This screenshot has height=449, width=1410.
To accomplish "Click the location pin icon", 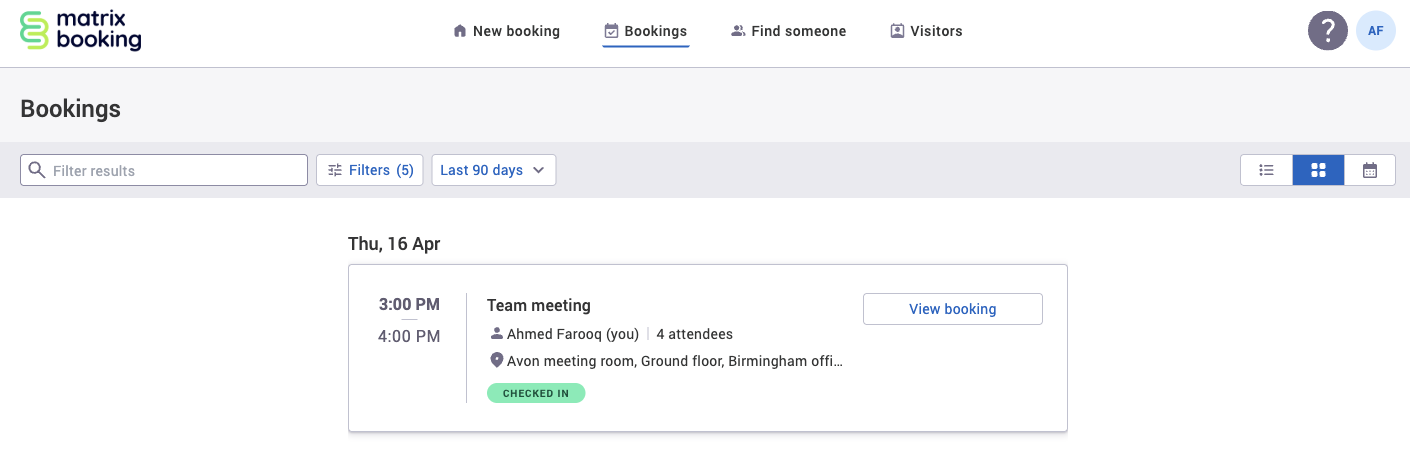I will [x=496, y=360].
